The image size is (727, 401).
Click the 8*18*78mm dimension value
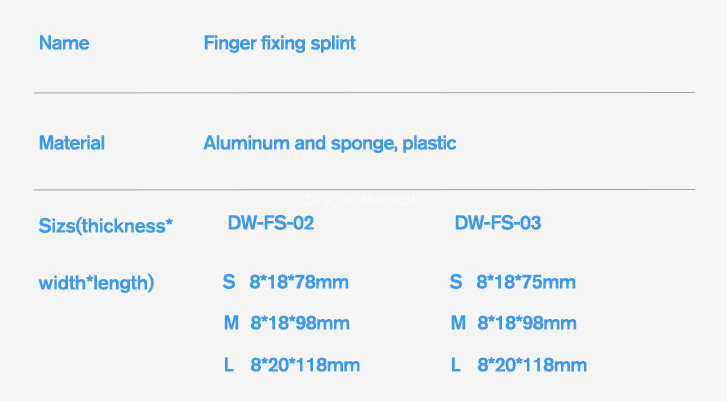click(299, 283)
